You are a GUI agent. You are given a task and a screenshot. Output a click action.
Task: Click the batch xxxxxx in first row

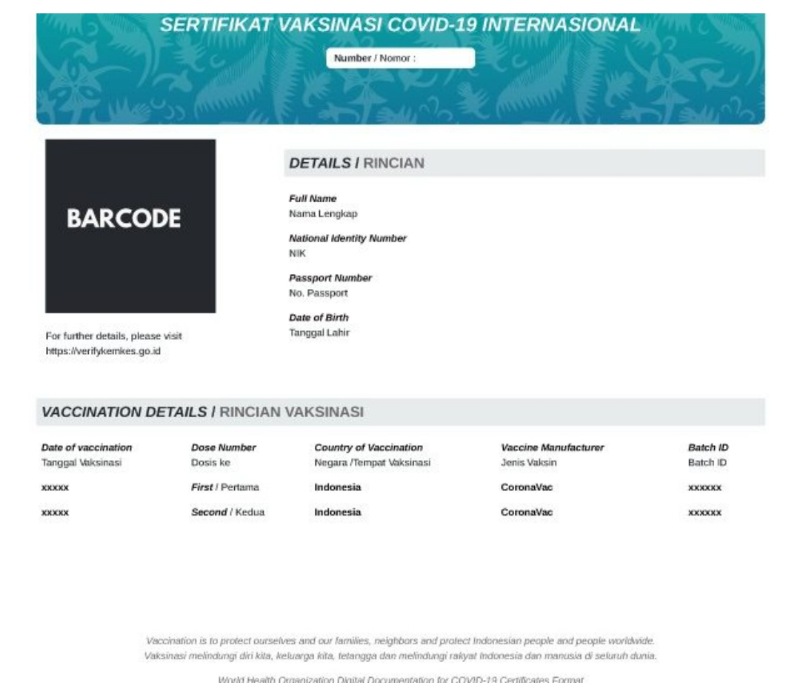[705, 488]
